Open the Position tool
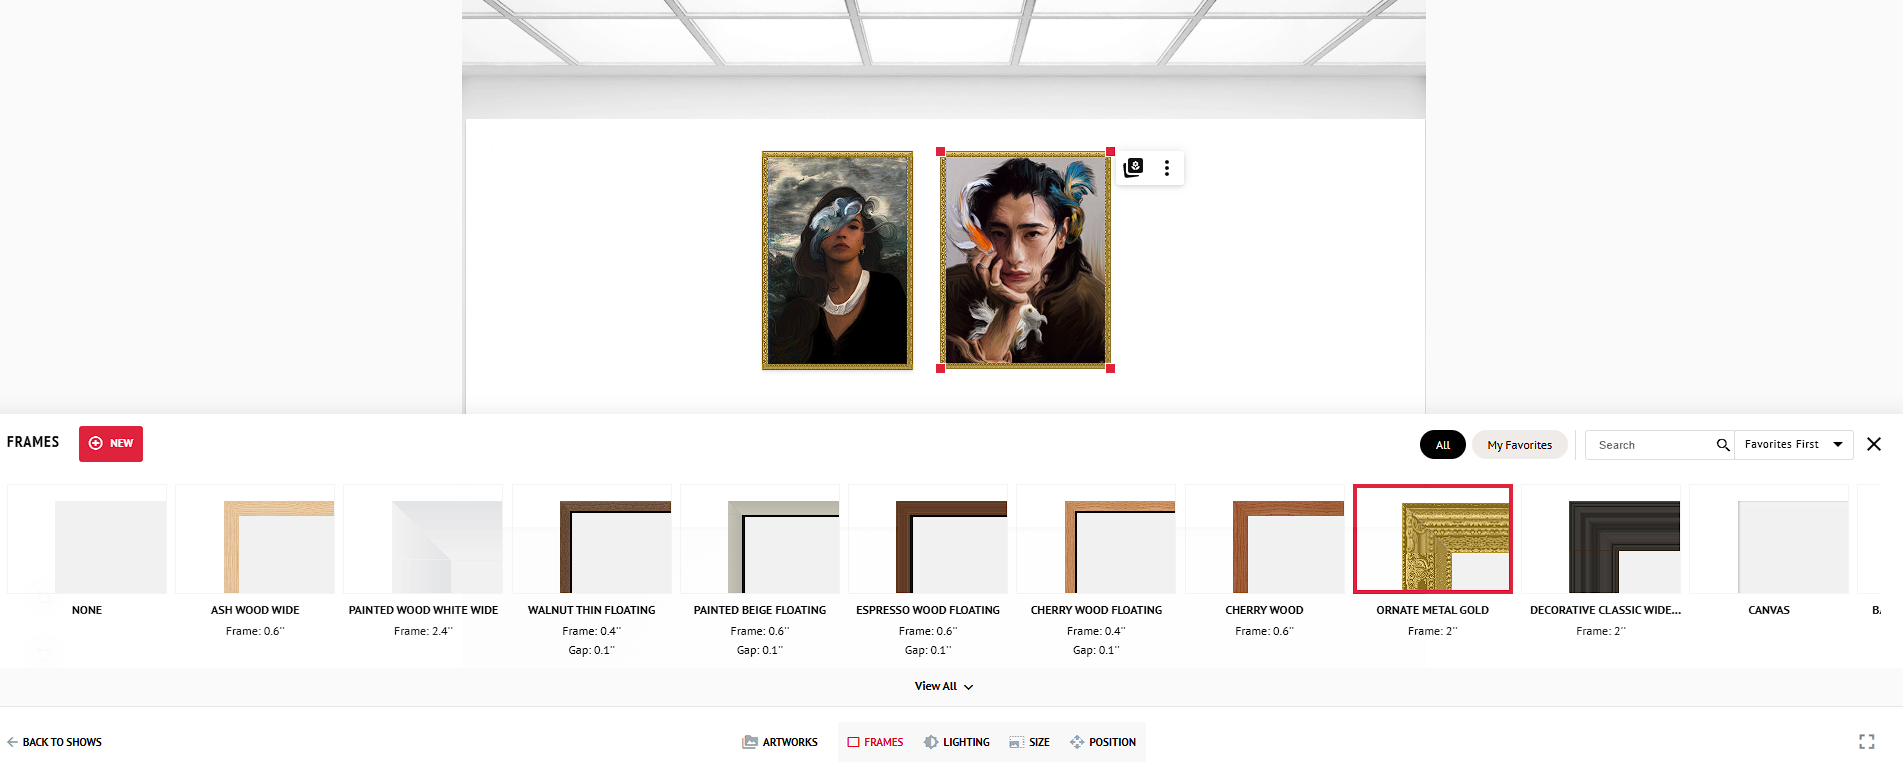Viewport: 1903px width, 777px height. click(x=1103, y=742)
